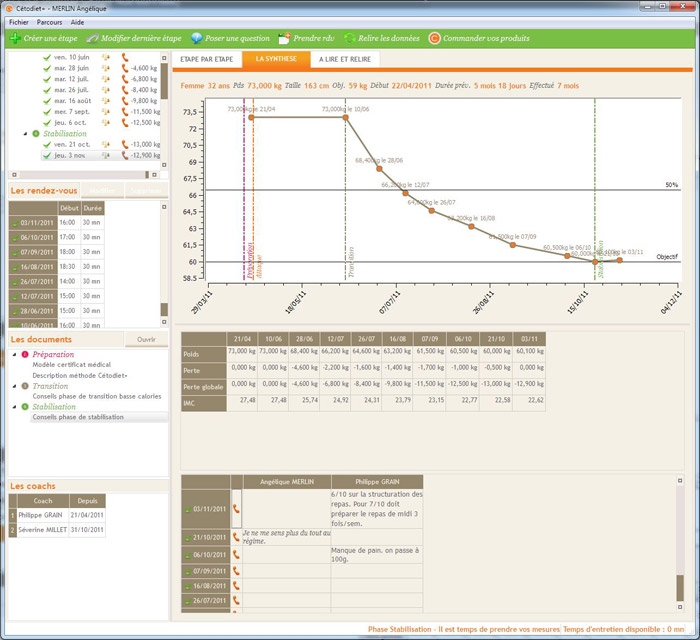The height and width of the screenshot is (640, 700).
Task: Click the Relire les données refresh icon
Action: 350,38
